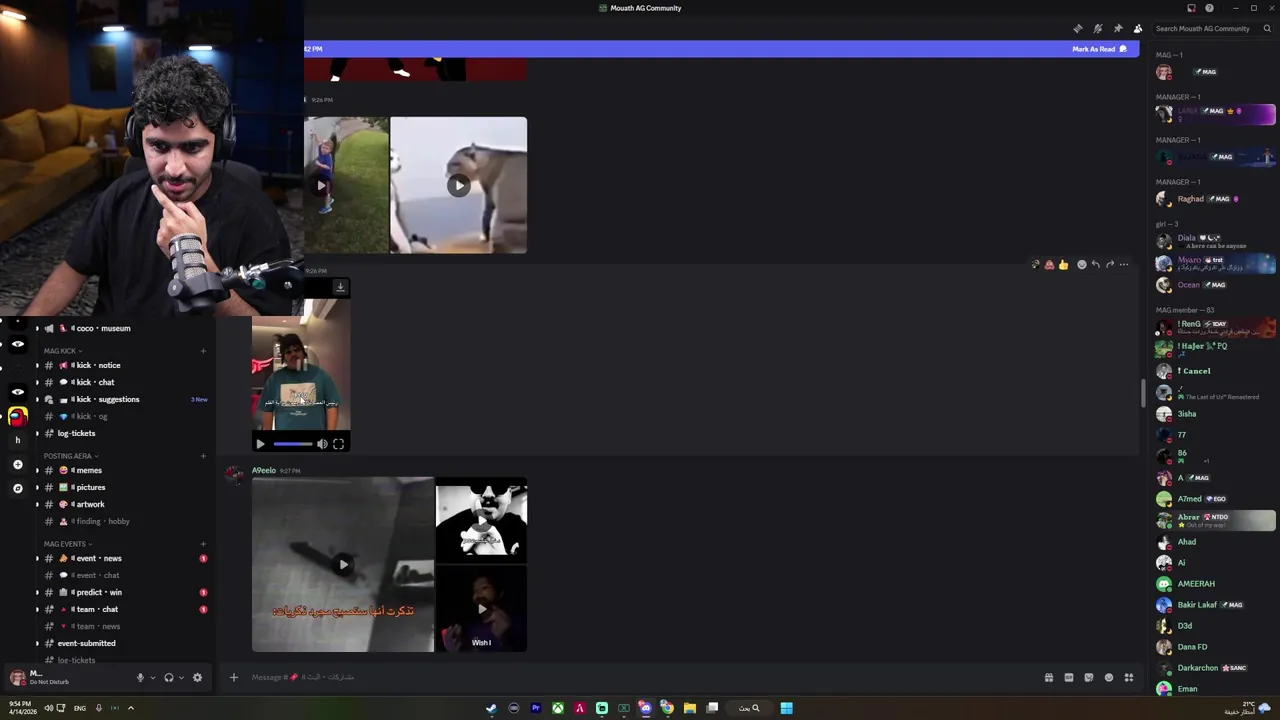This screenshot has width=1280, height=720.
Task: Click the message text input box
Action: (x=640, y=677)
